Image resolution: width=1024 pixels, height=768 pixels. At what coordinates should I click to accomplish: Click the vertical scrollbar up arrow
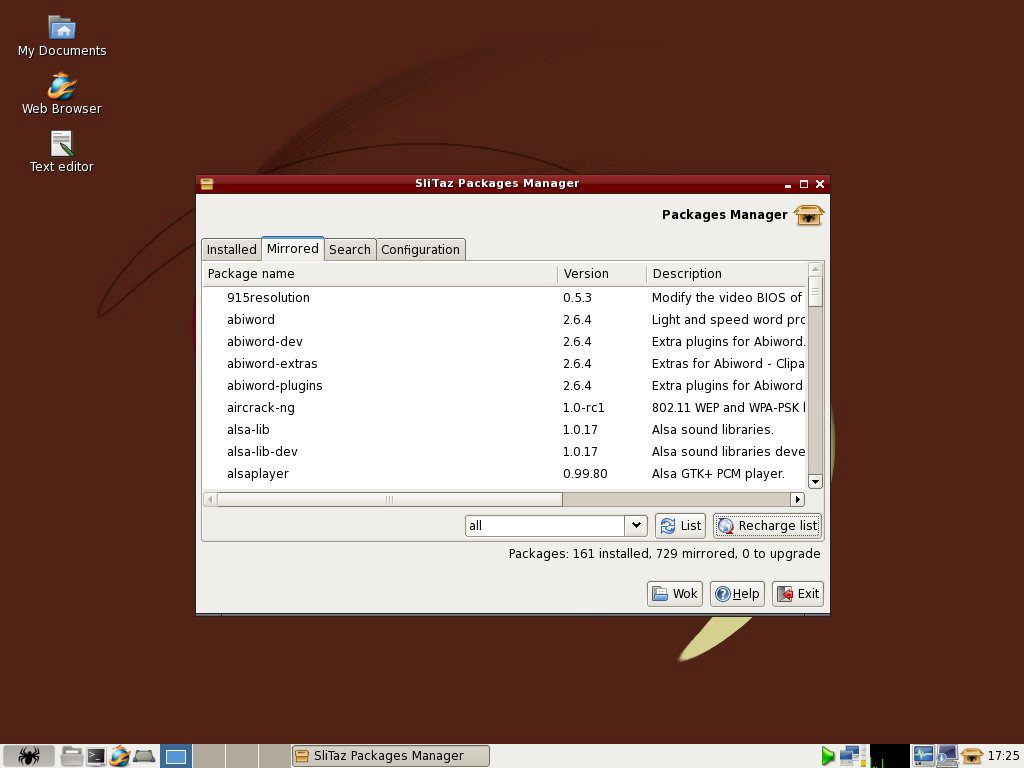pyautogui.click(x=815, y=269)
